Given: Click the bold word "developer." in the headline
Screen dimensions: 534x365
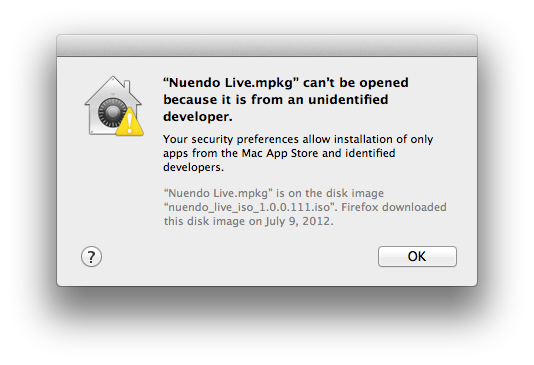Looking at the screenshot, I should (x=198, y=116).
